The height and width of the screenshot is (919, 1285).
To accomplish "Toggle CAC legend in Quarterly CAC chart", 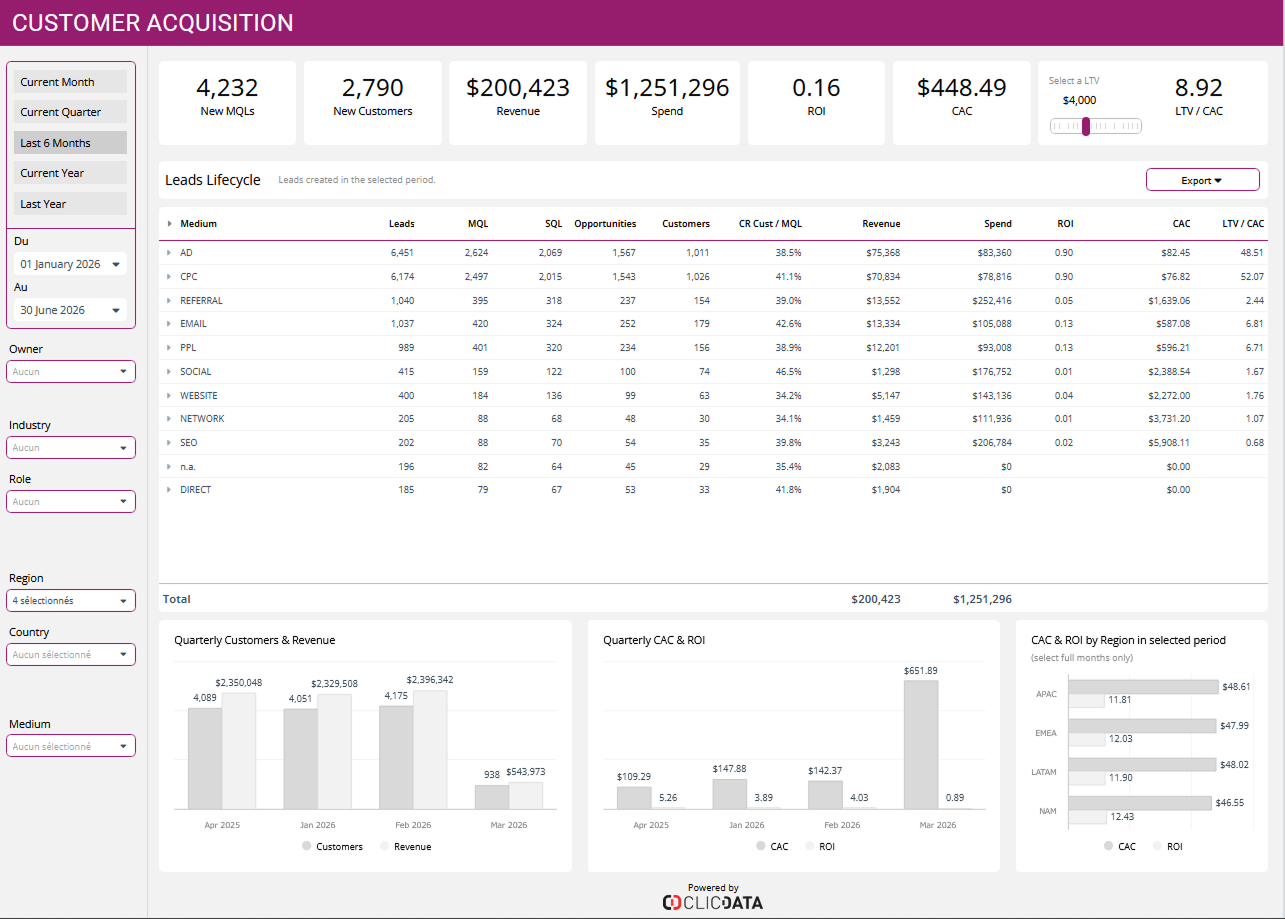I will [771, 846].
